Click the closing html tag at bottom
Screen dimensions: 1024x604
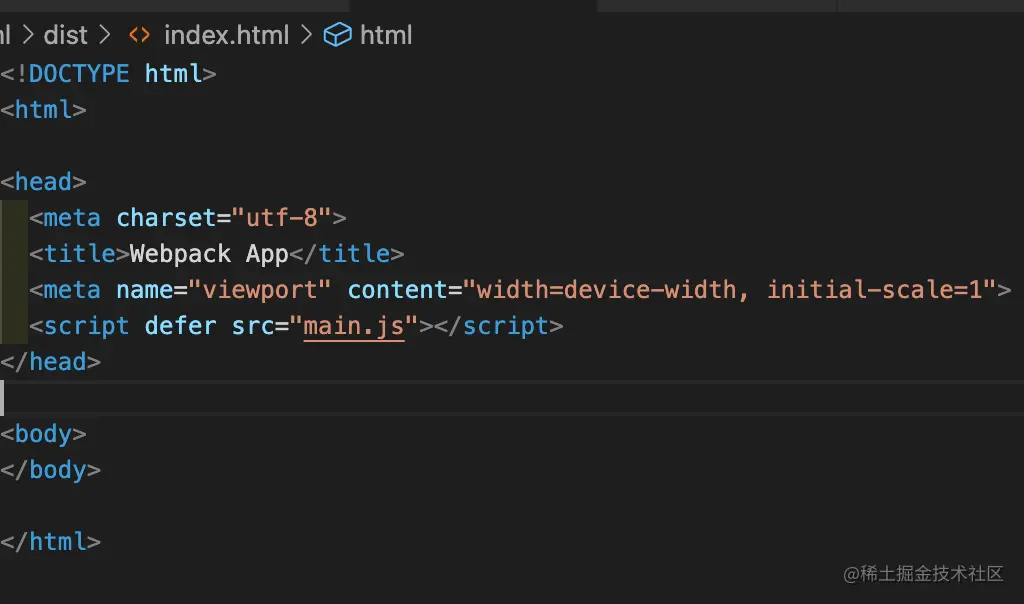click(x=57, y=542)
